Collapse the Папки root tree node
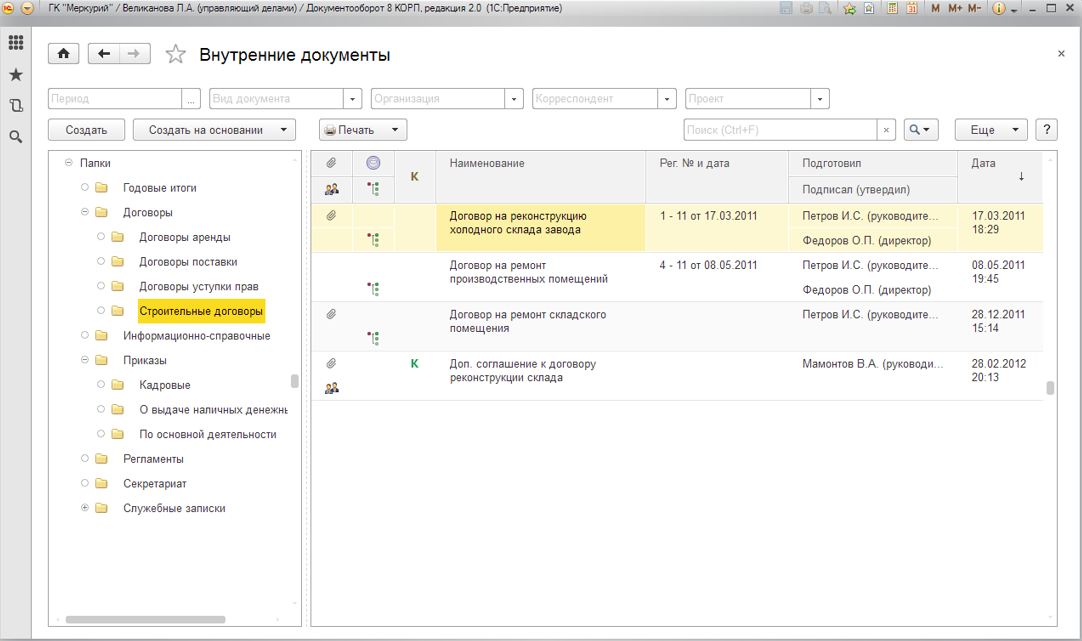1082x641 pixels. pyautogui.click(x=69, y=163)
